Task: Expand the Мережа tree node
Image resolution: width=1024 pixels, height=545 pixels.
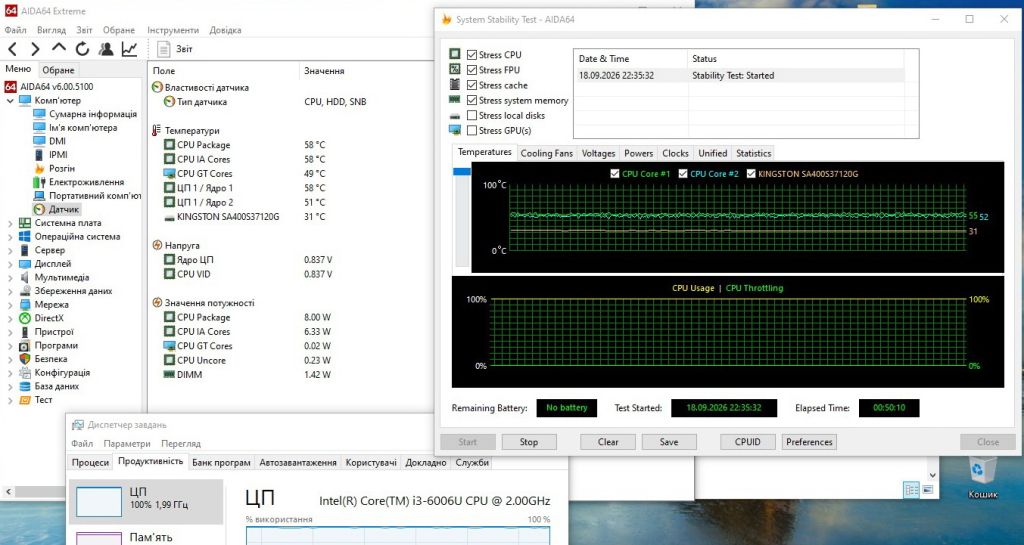Action: pyautogui.click(x=10, y=305)
